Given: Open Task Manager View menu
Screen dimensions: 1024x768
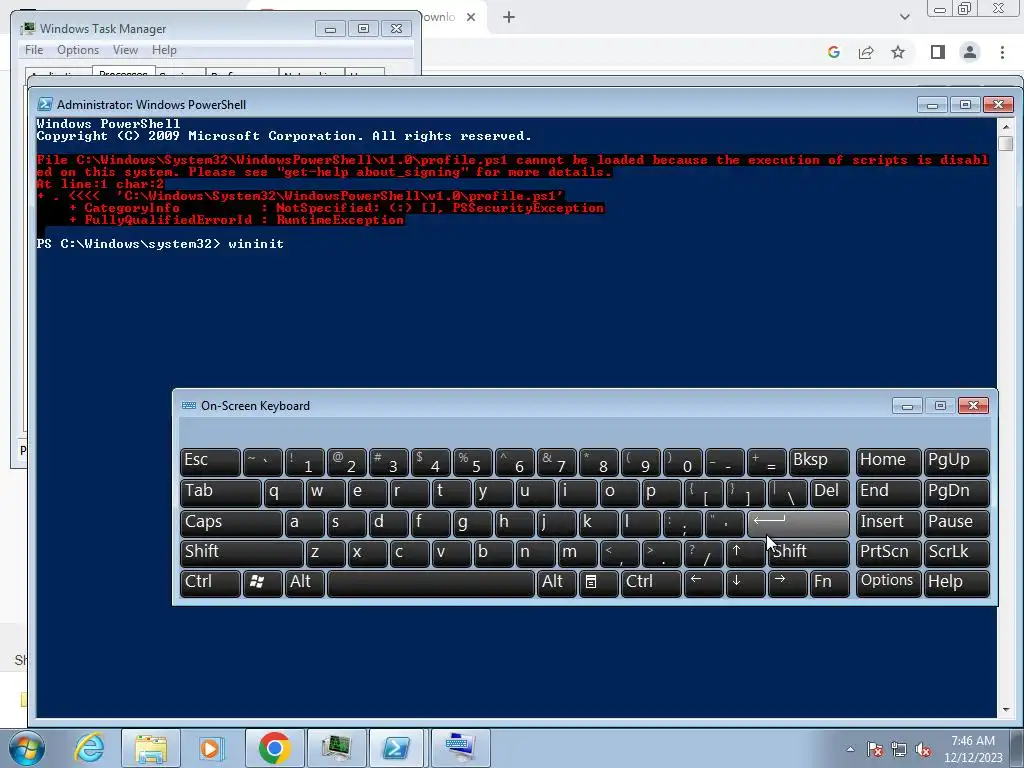Looking at the screenshot, I should click(x=125, y=50).
